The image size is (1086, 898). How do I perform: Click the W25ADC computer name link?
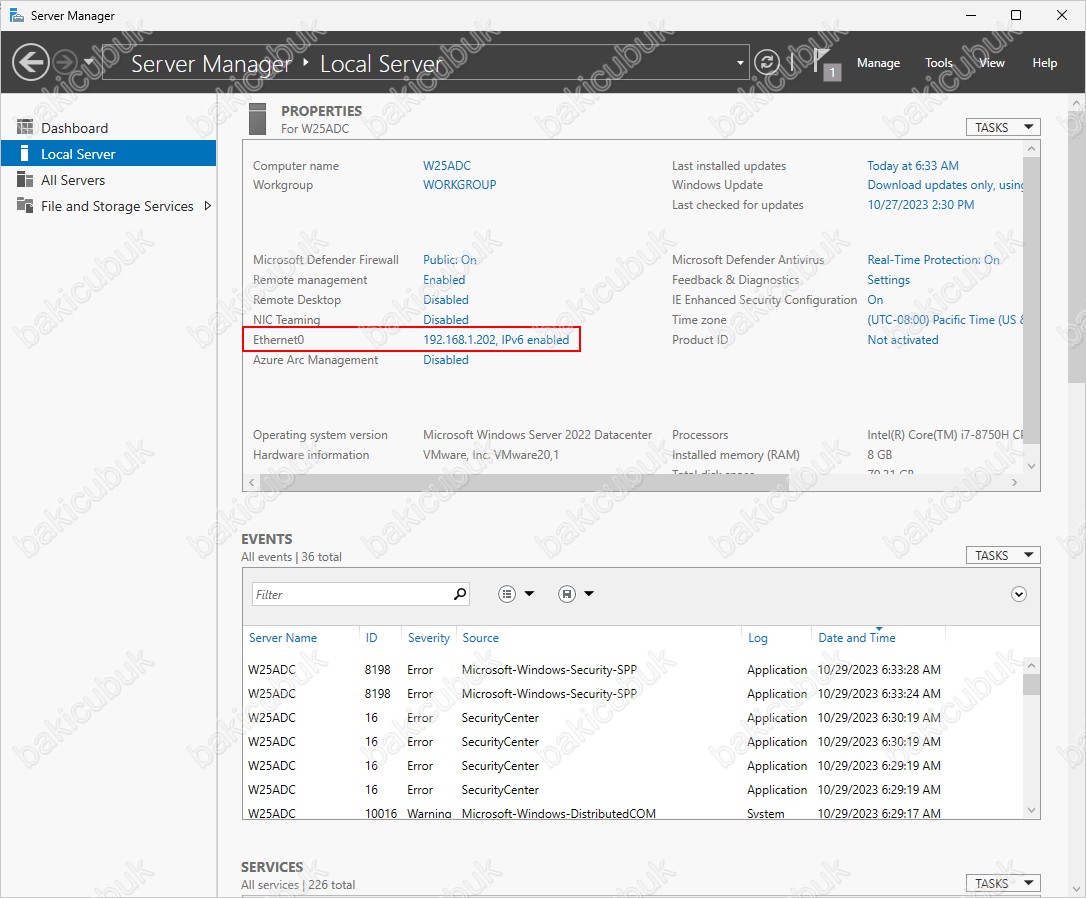click(447, 165)
